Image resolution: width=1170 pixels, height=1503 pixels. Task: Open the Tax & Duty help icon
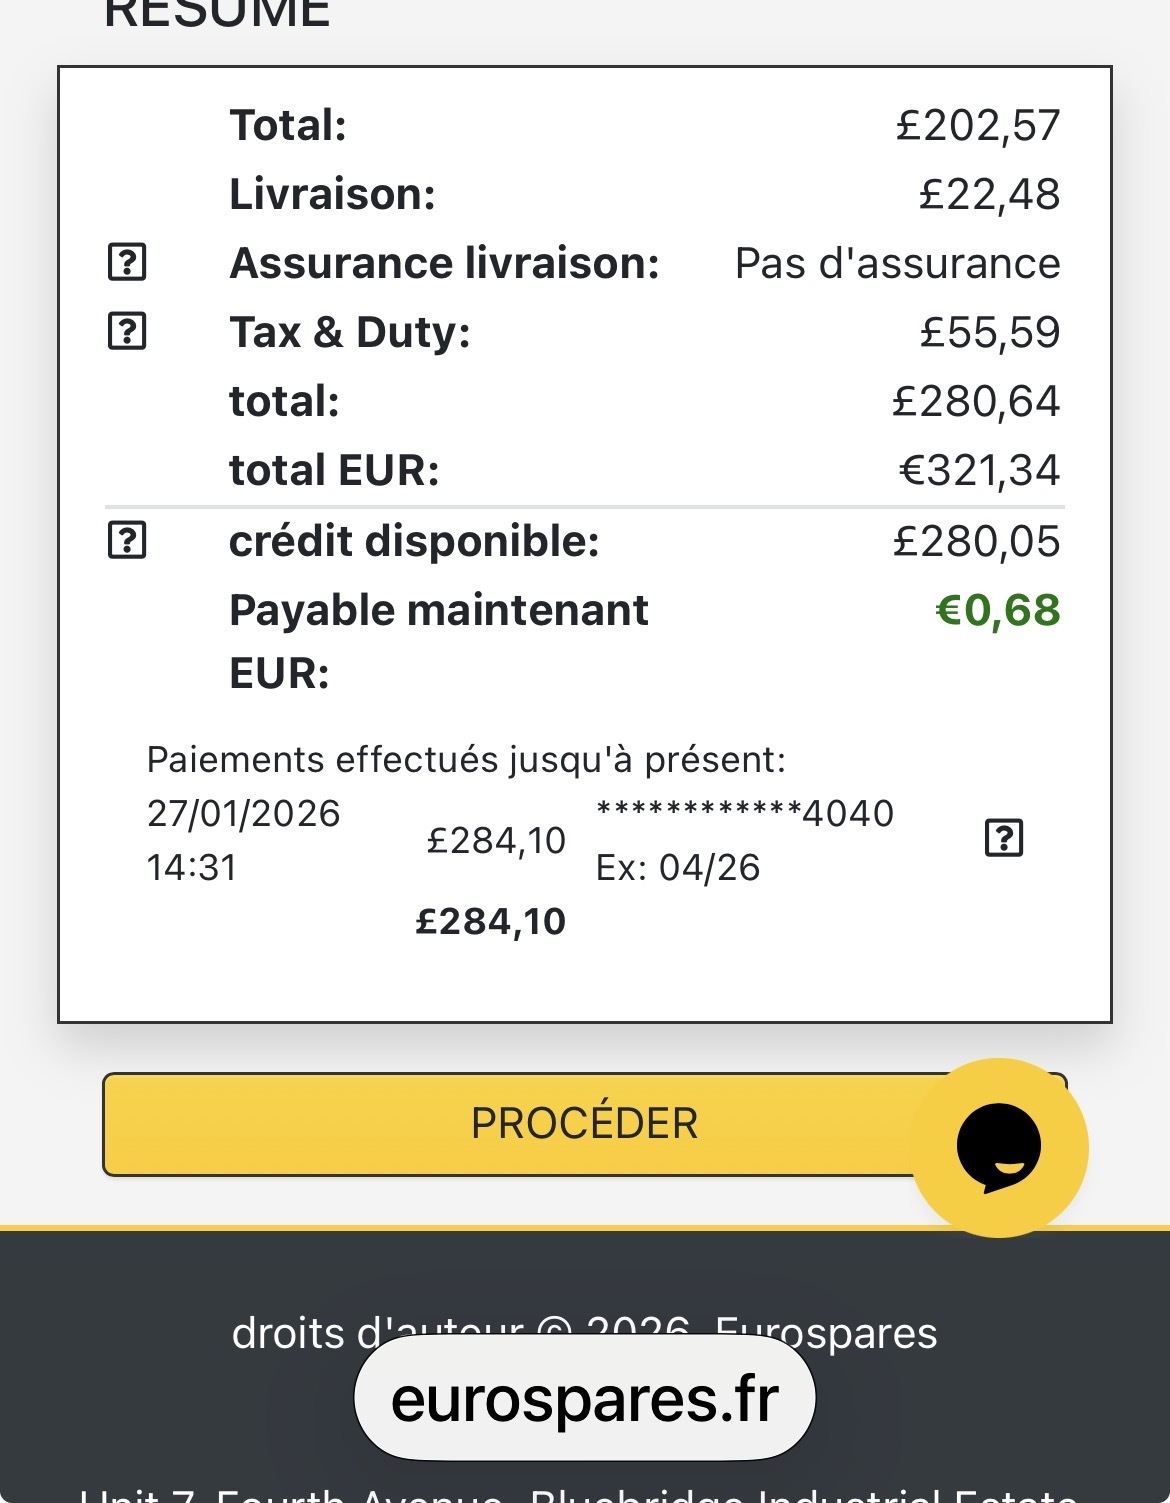click(x=127, y=332)
